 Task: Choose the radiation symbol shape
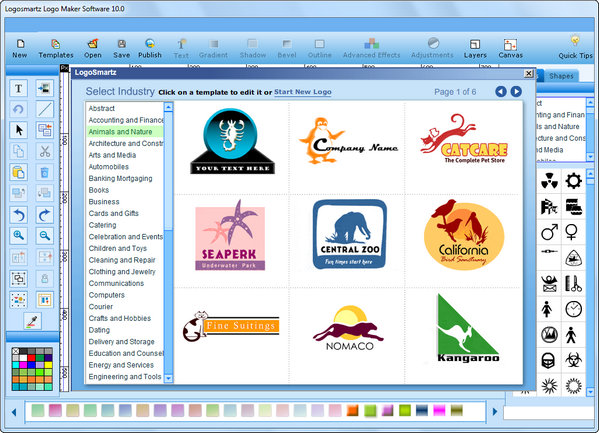[549, 181]
